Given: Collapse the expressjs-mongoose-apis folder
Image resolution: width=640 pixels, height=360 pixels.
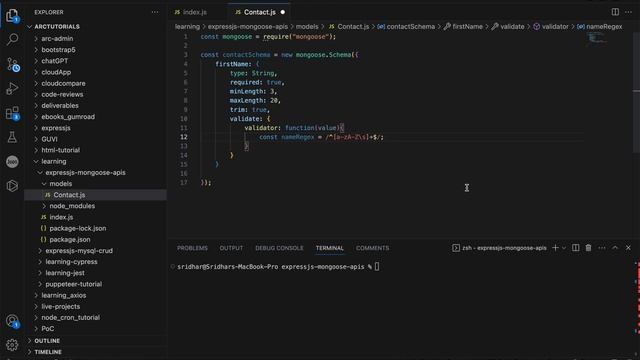Looking at the screenshot, I should pos(96,173).
